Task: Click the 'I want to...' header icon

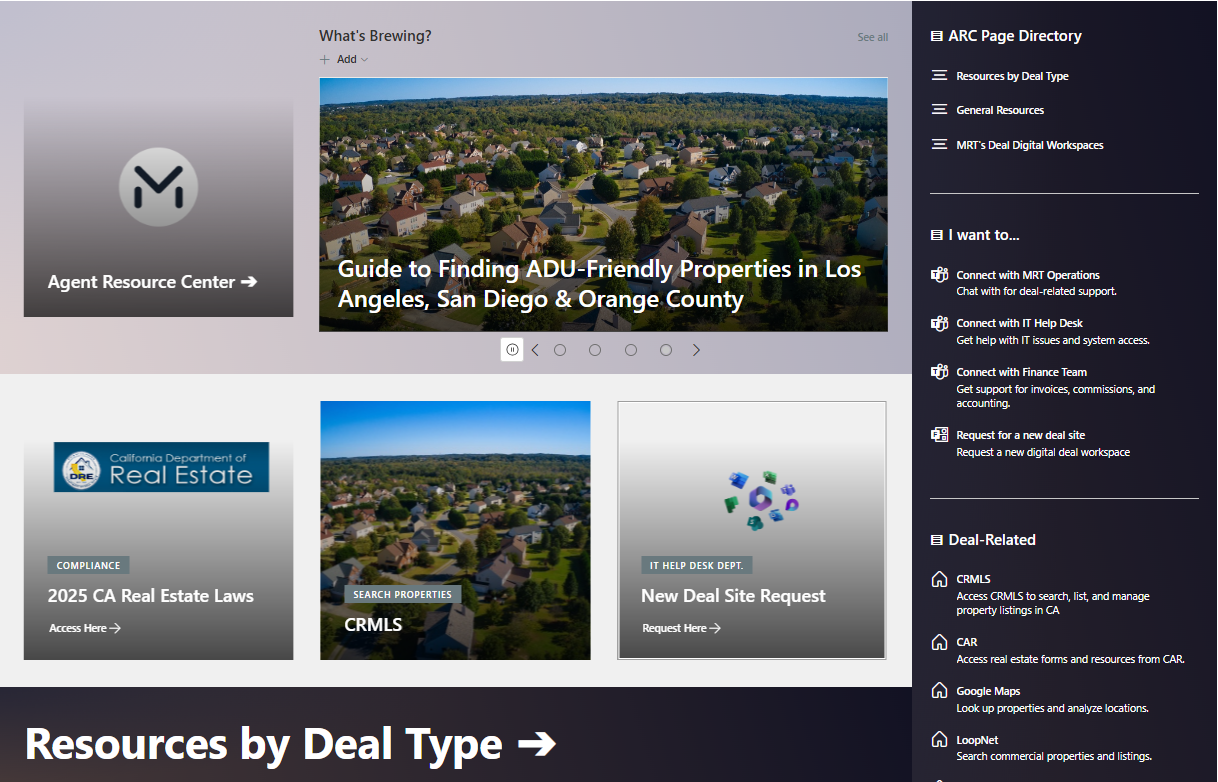Action: pos(936,235)
